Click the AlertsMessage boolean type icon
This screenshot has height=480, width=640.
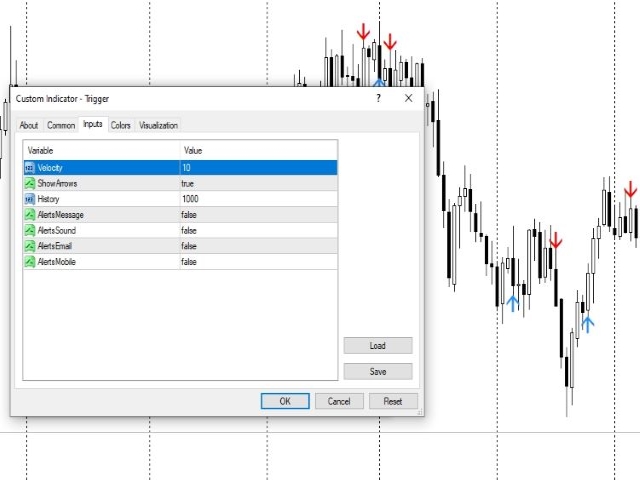click(30, 215)
